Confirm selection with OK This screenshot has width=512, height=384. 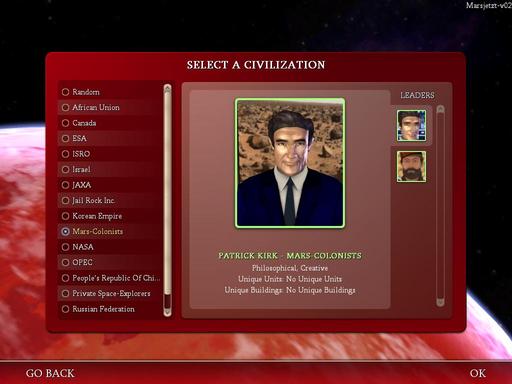click(478, 373)
